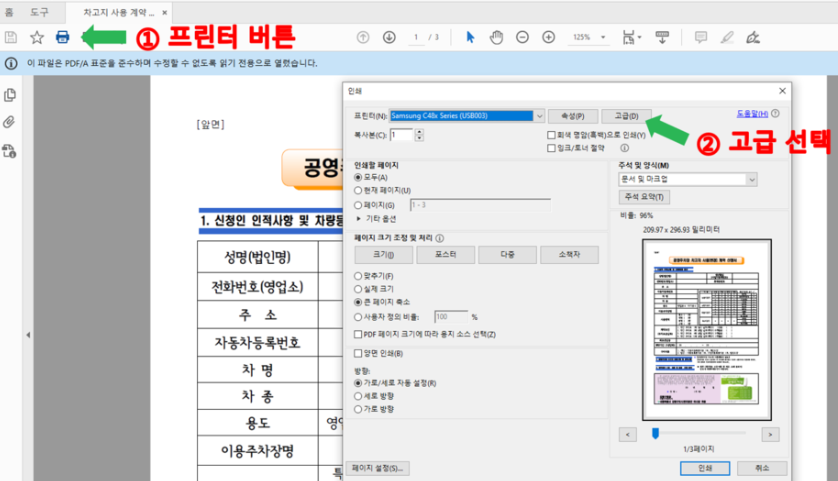The height and width of the screenshot is (481, 838).
Task: Choose the 소책자 sizing mode
Action: tap(570, 255)
